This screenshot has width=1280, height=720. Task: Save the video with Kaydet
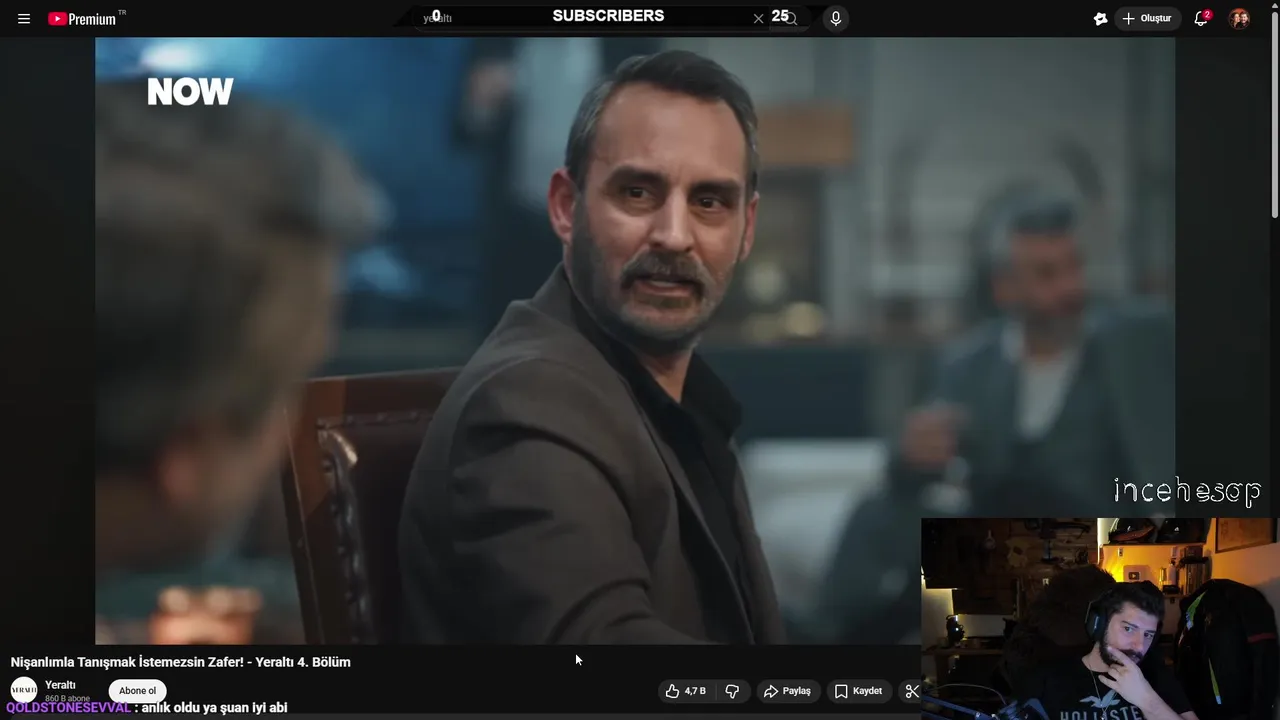[859, 691]
